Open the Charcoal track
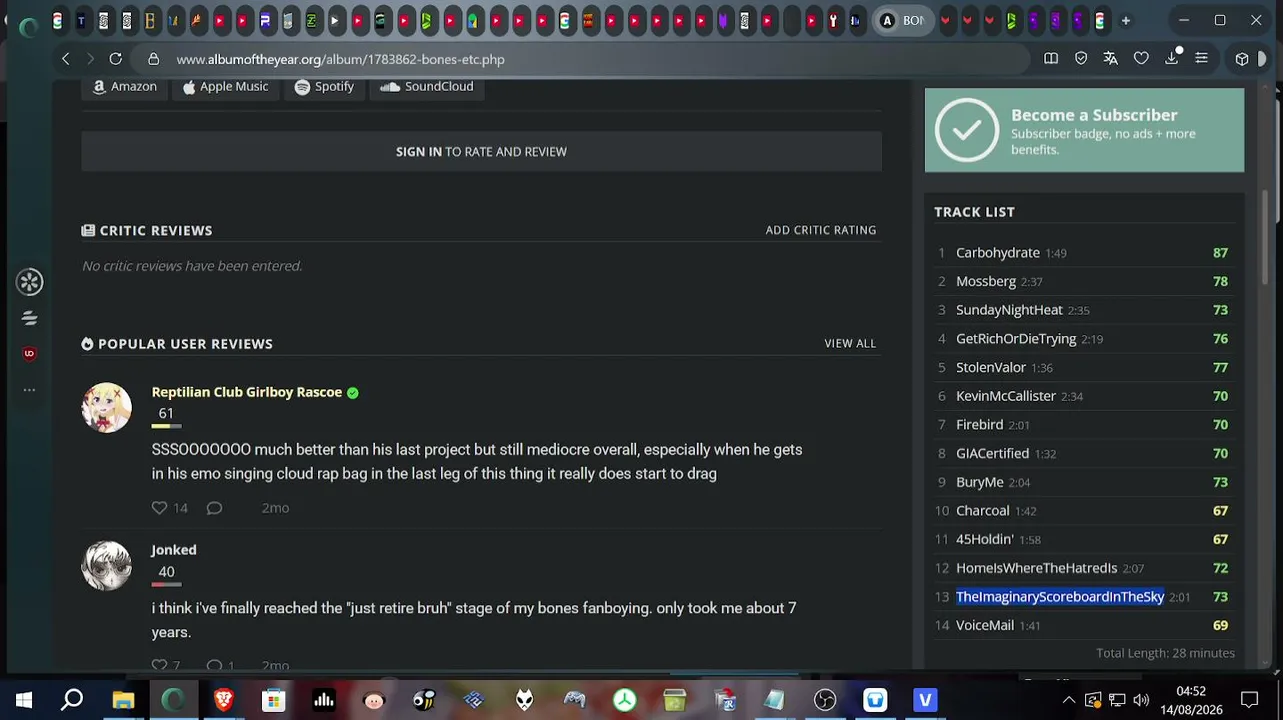The height and width of the screenshot is (720, 1283). pyautogui.click(x=983, y=511)
